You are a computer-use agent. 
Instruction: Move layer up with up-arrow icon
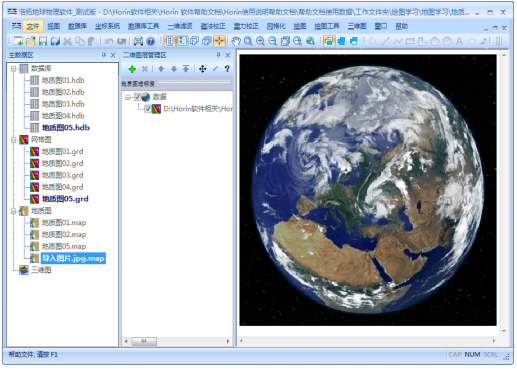tap(161, 69)
